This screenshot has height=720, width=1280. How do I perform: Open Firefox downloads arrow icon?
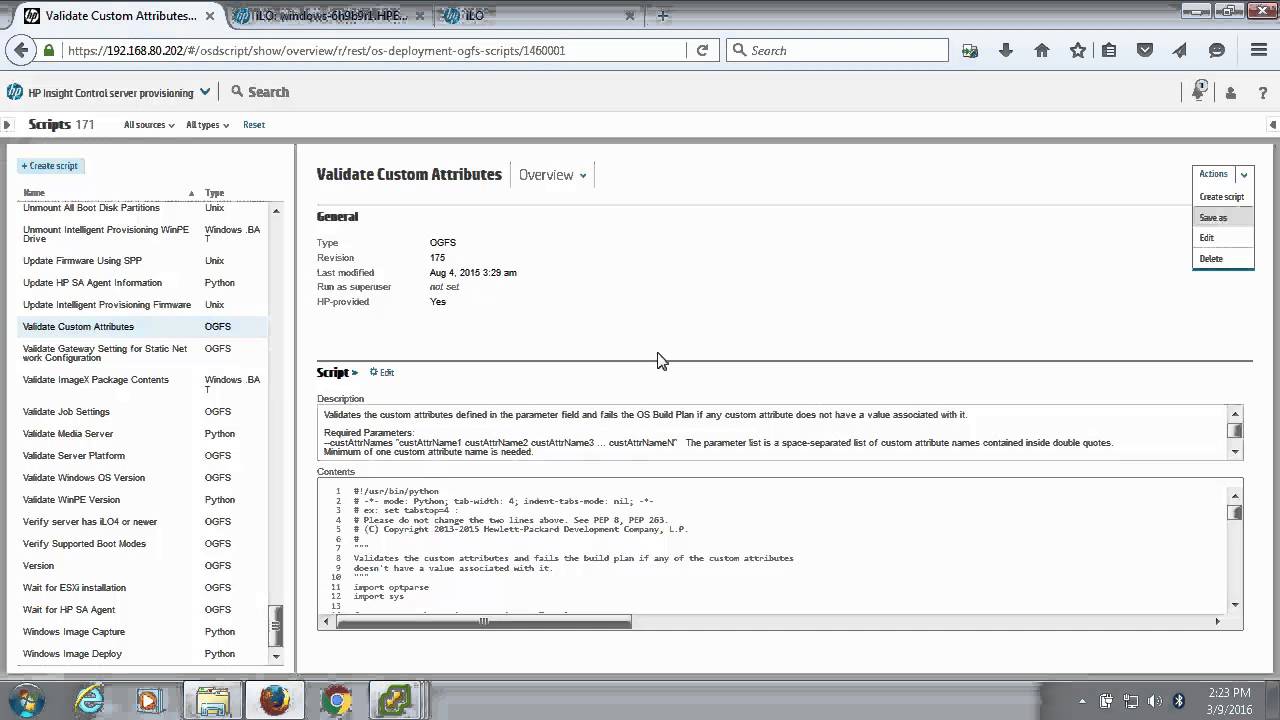tap(1006, 50)
